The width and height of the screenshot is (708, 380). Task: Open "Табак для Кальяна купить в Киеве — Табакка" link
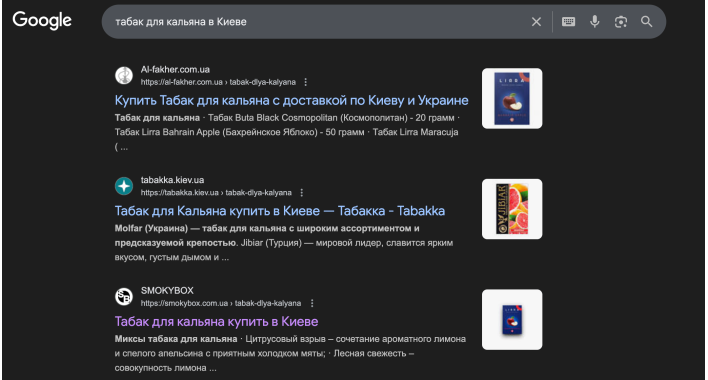click(279, 211)
